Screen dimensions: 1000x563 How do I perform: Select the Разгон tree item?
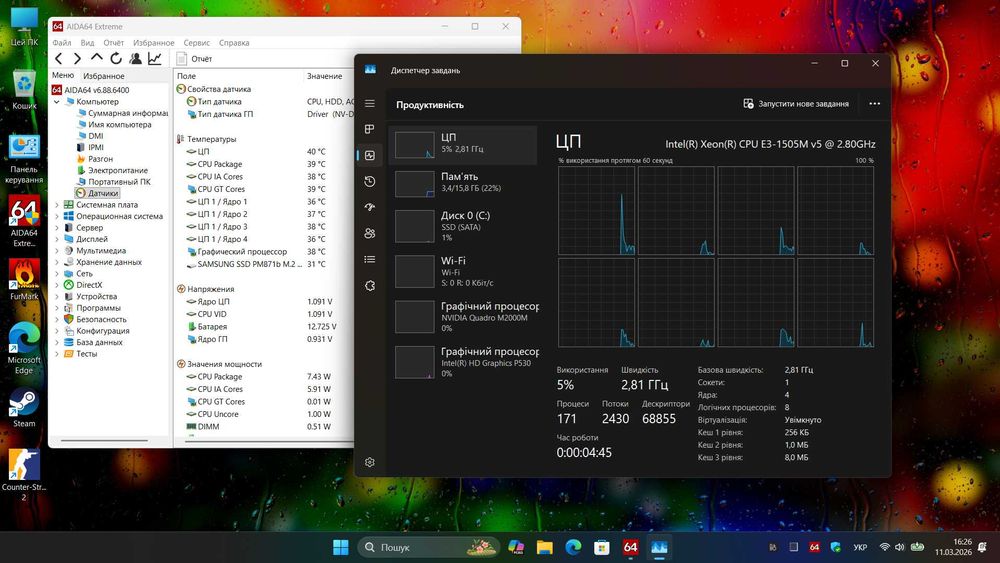click(x=94, y=159)
